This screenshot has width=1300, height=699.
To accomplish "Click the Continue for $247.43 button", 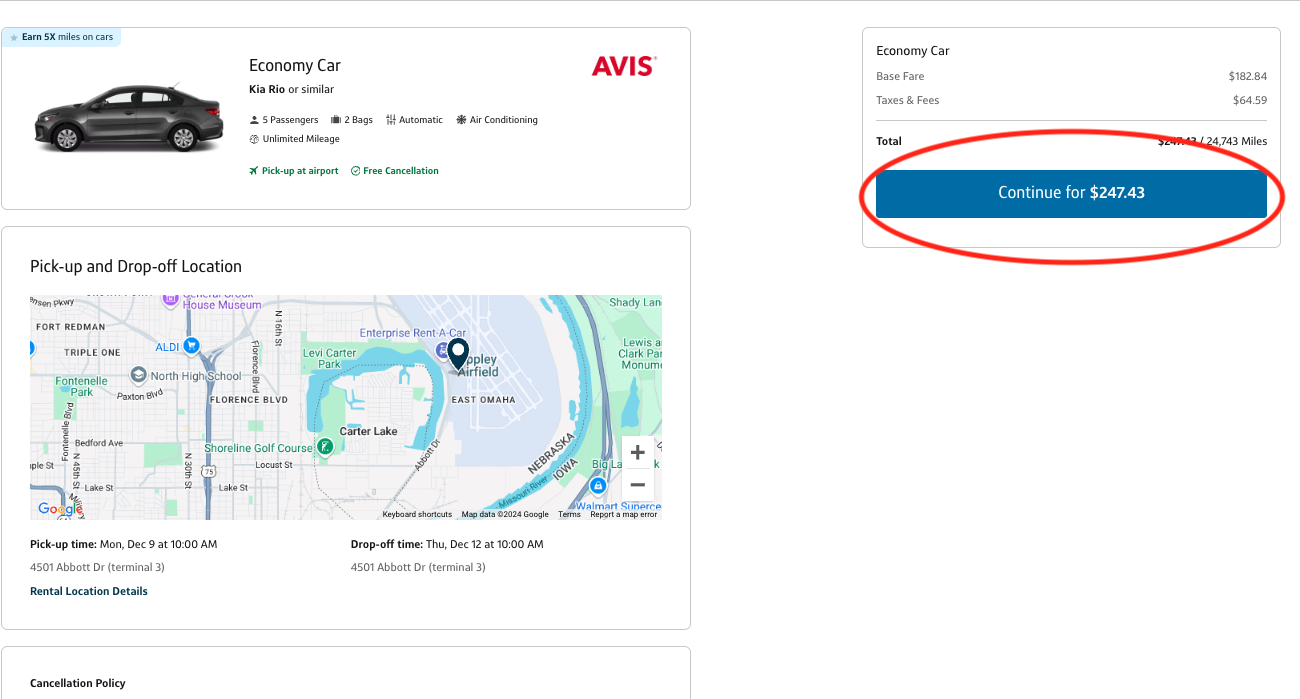I will pyautogui.click(x=1071, y=193).
